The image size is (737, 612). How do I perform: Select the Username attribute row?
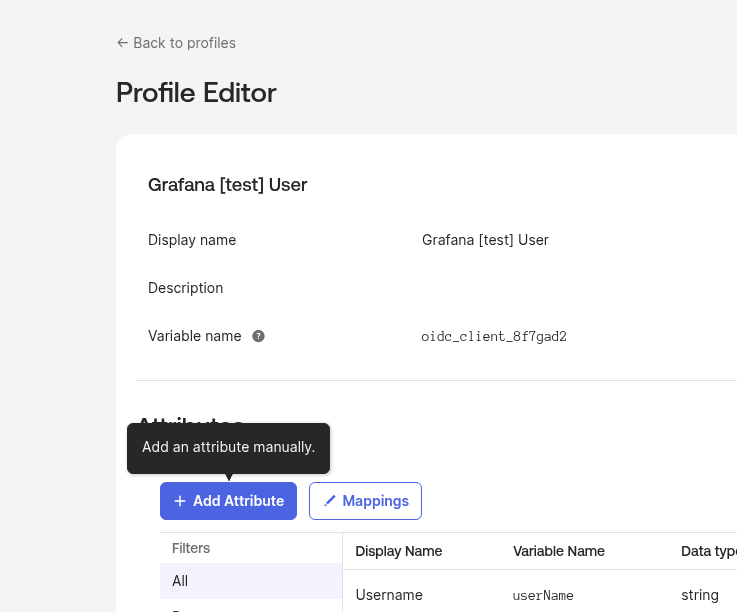pos(389,595)
